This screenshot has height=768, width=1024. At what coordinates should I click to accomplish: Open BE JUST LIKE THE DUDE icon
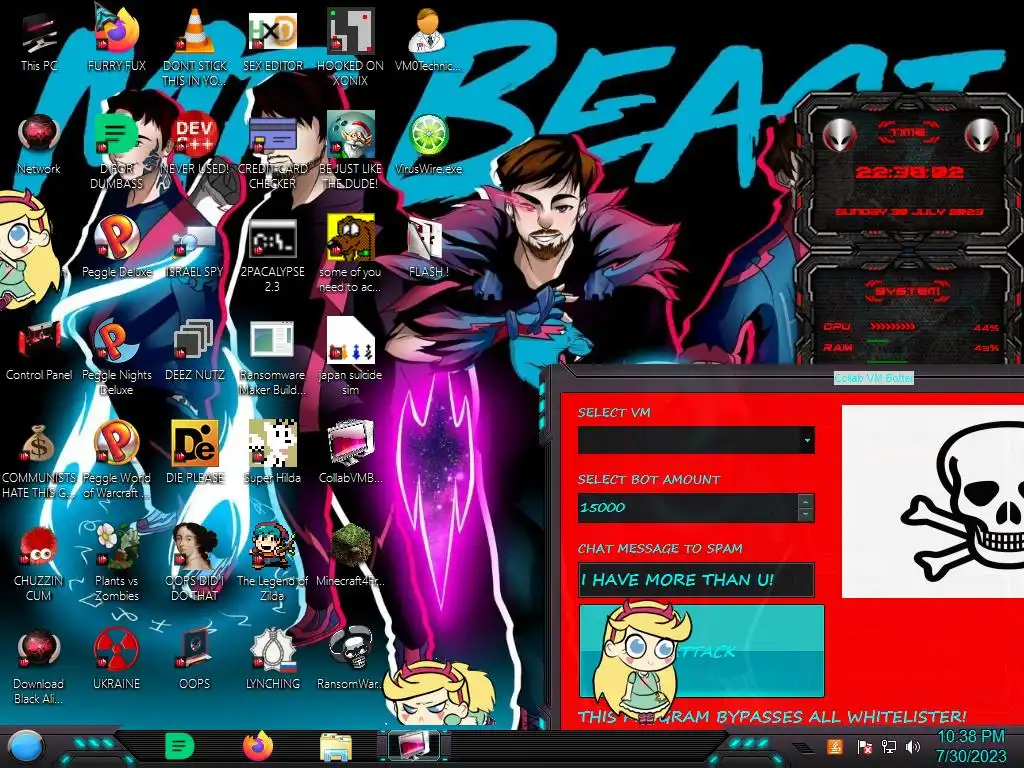tap(350, 152)
